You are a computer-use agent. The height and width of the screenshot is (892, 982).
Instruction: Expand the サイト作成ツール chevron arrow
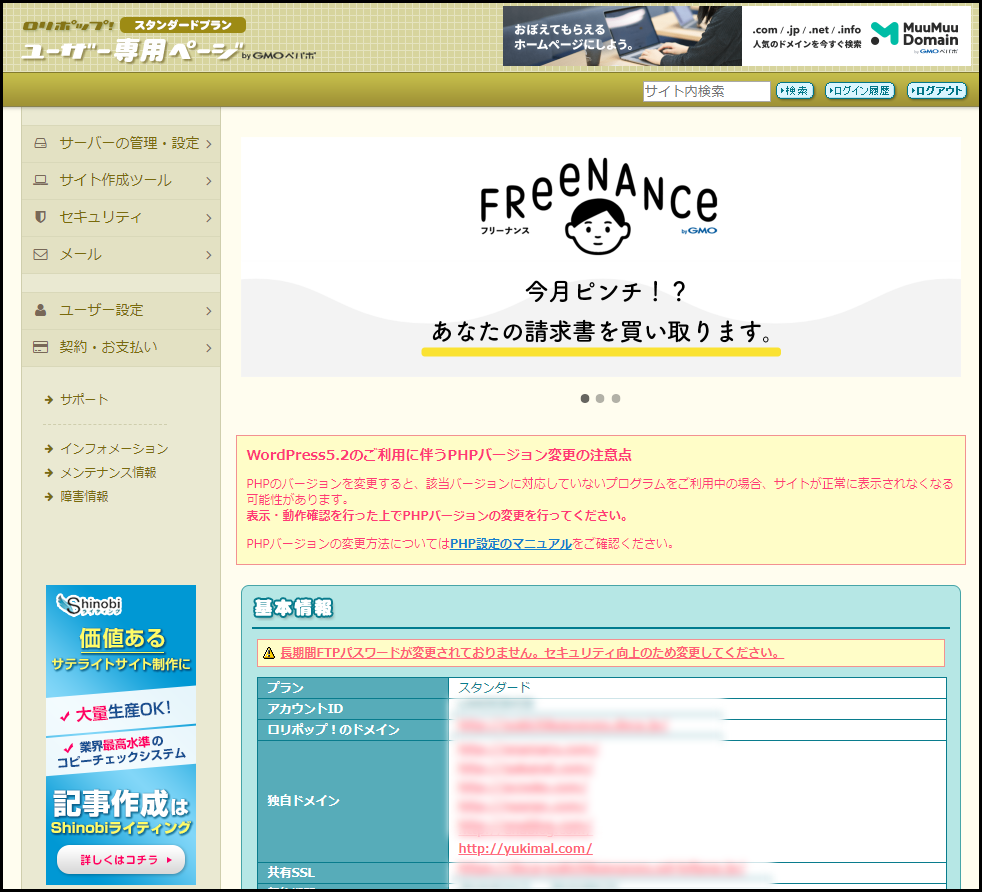(x=209, y=181)
